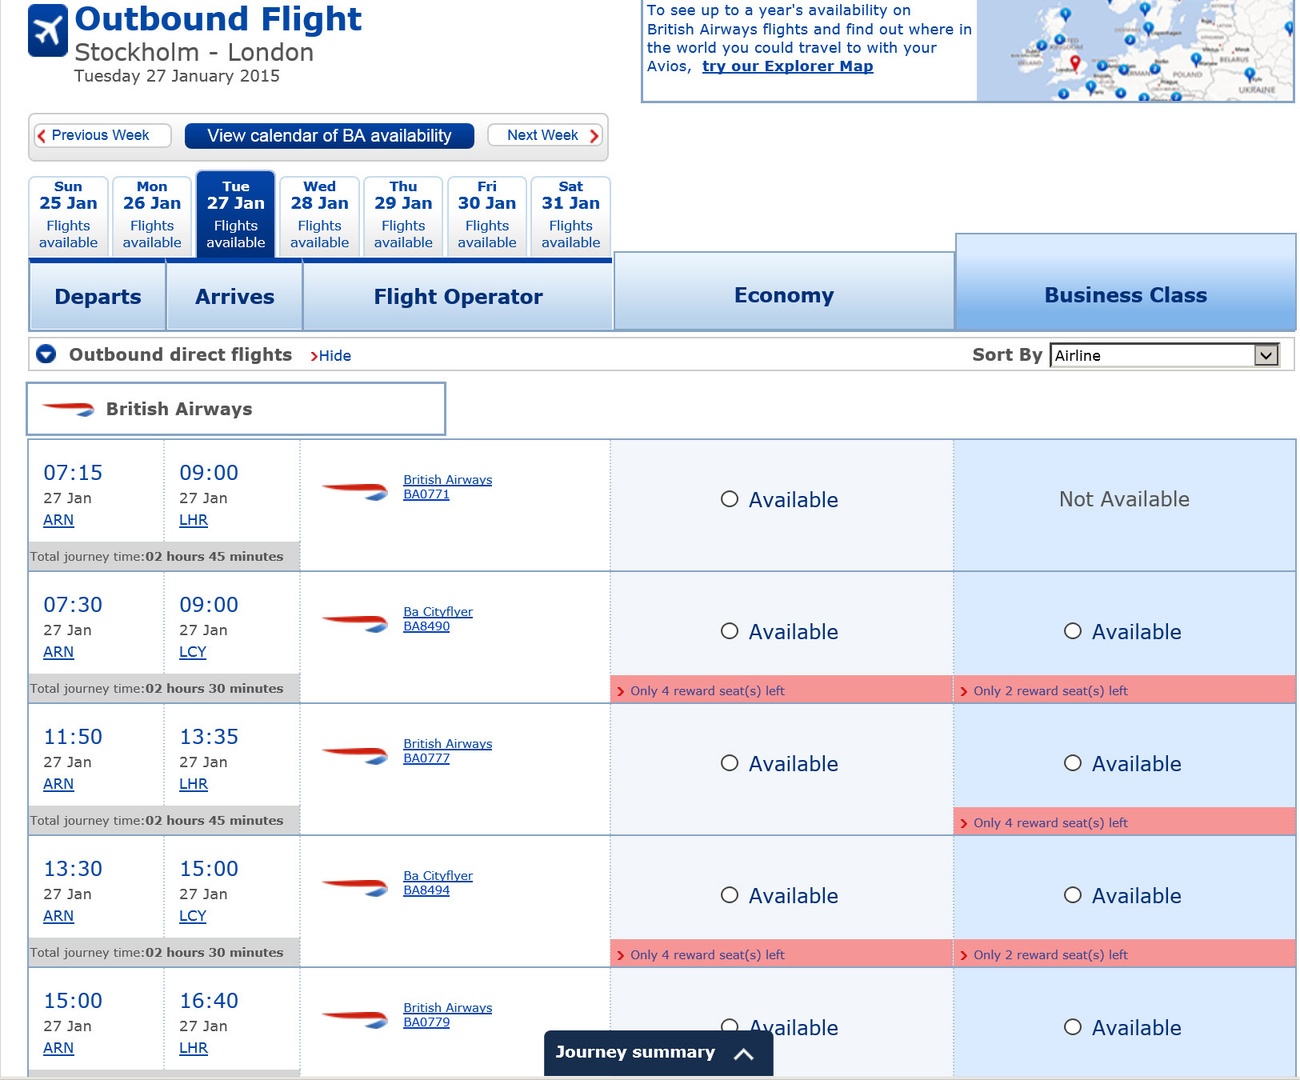Select the Sat 31 Jan date tab

click(x=571, y=214)
